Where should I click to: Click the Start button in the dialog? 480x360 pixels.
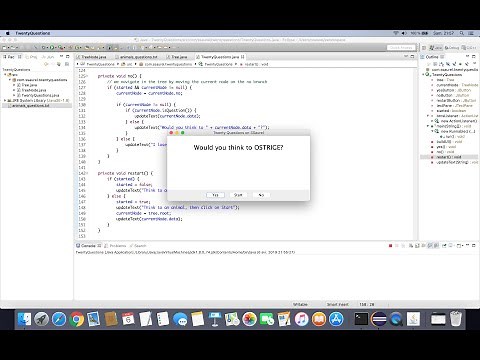pyautogui.click(x=238, y=195)
